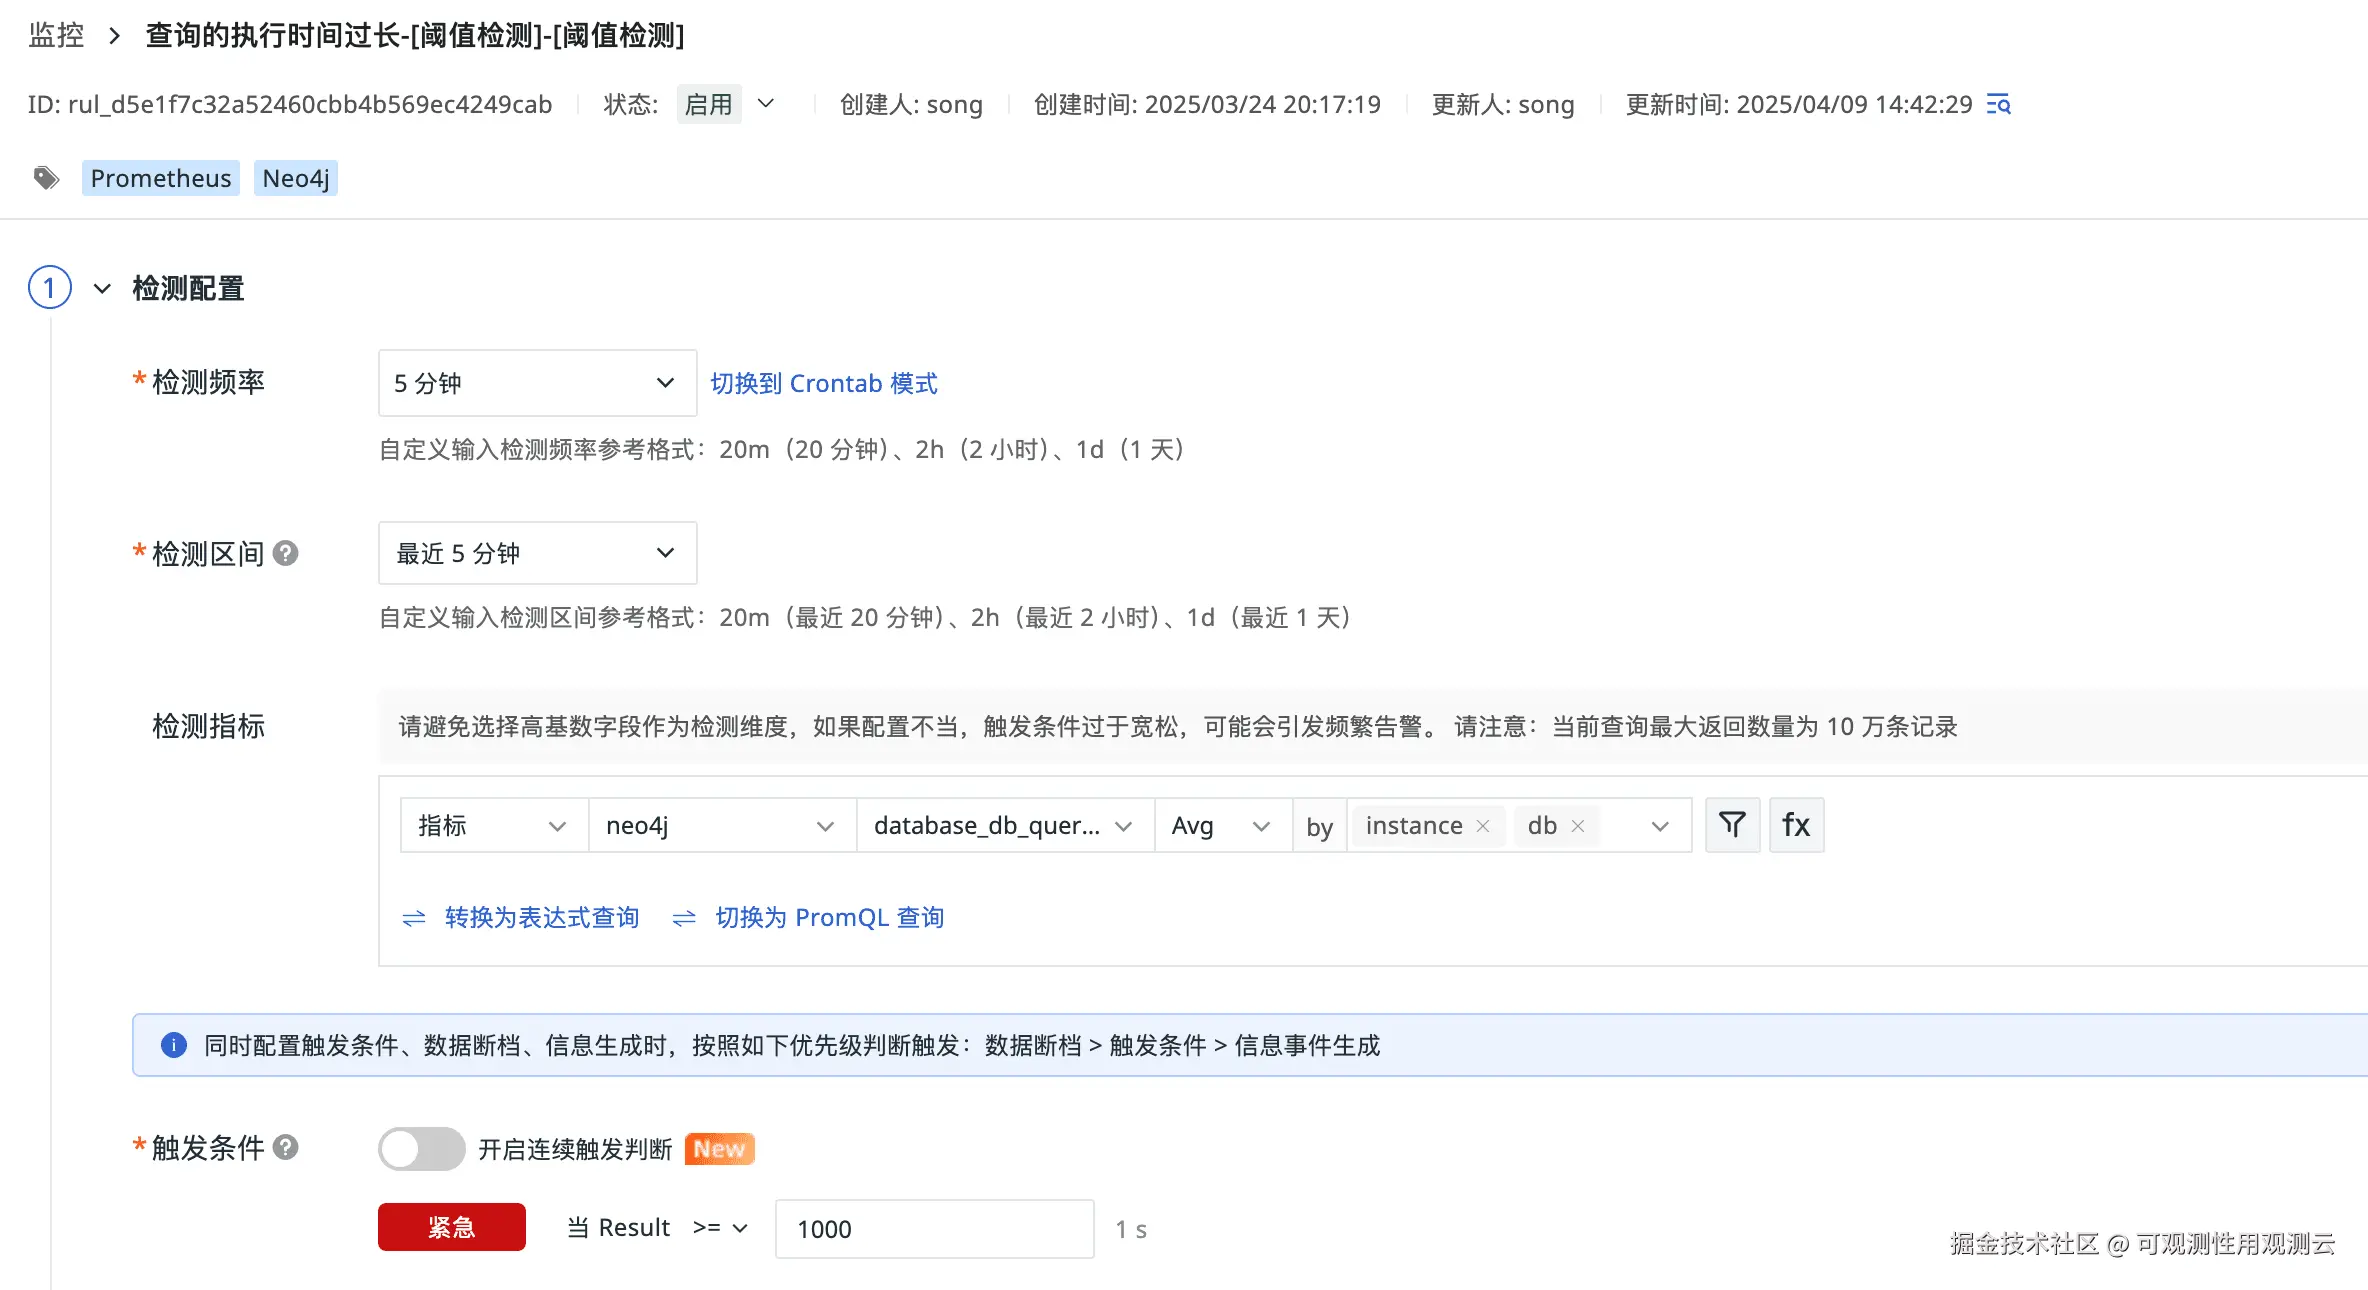Enable the 开启连续触发判断 switch
Viewport: 2368px width, 1290px height.
[421, 1148]
